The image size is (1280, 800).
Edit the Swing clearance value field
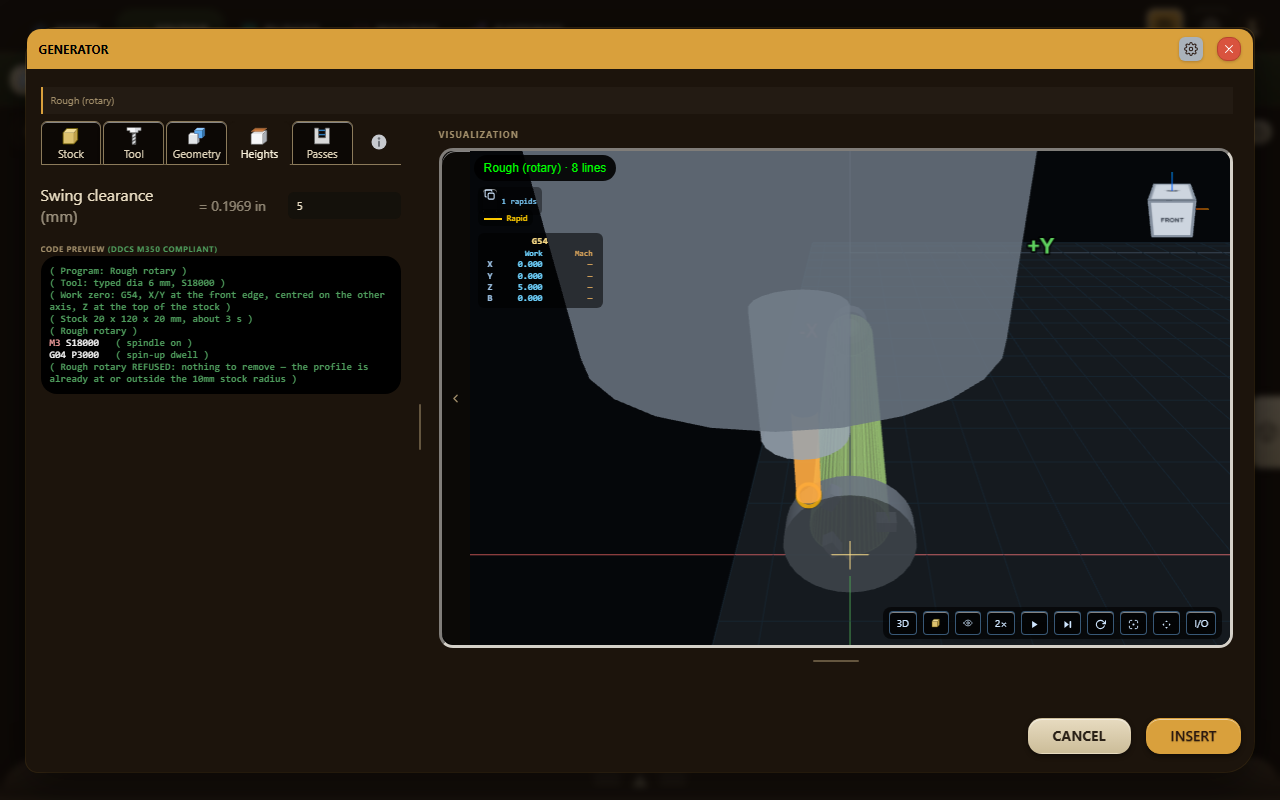[344, 206]
